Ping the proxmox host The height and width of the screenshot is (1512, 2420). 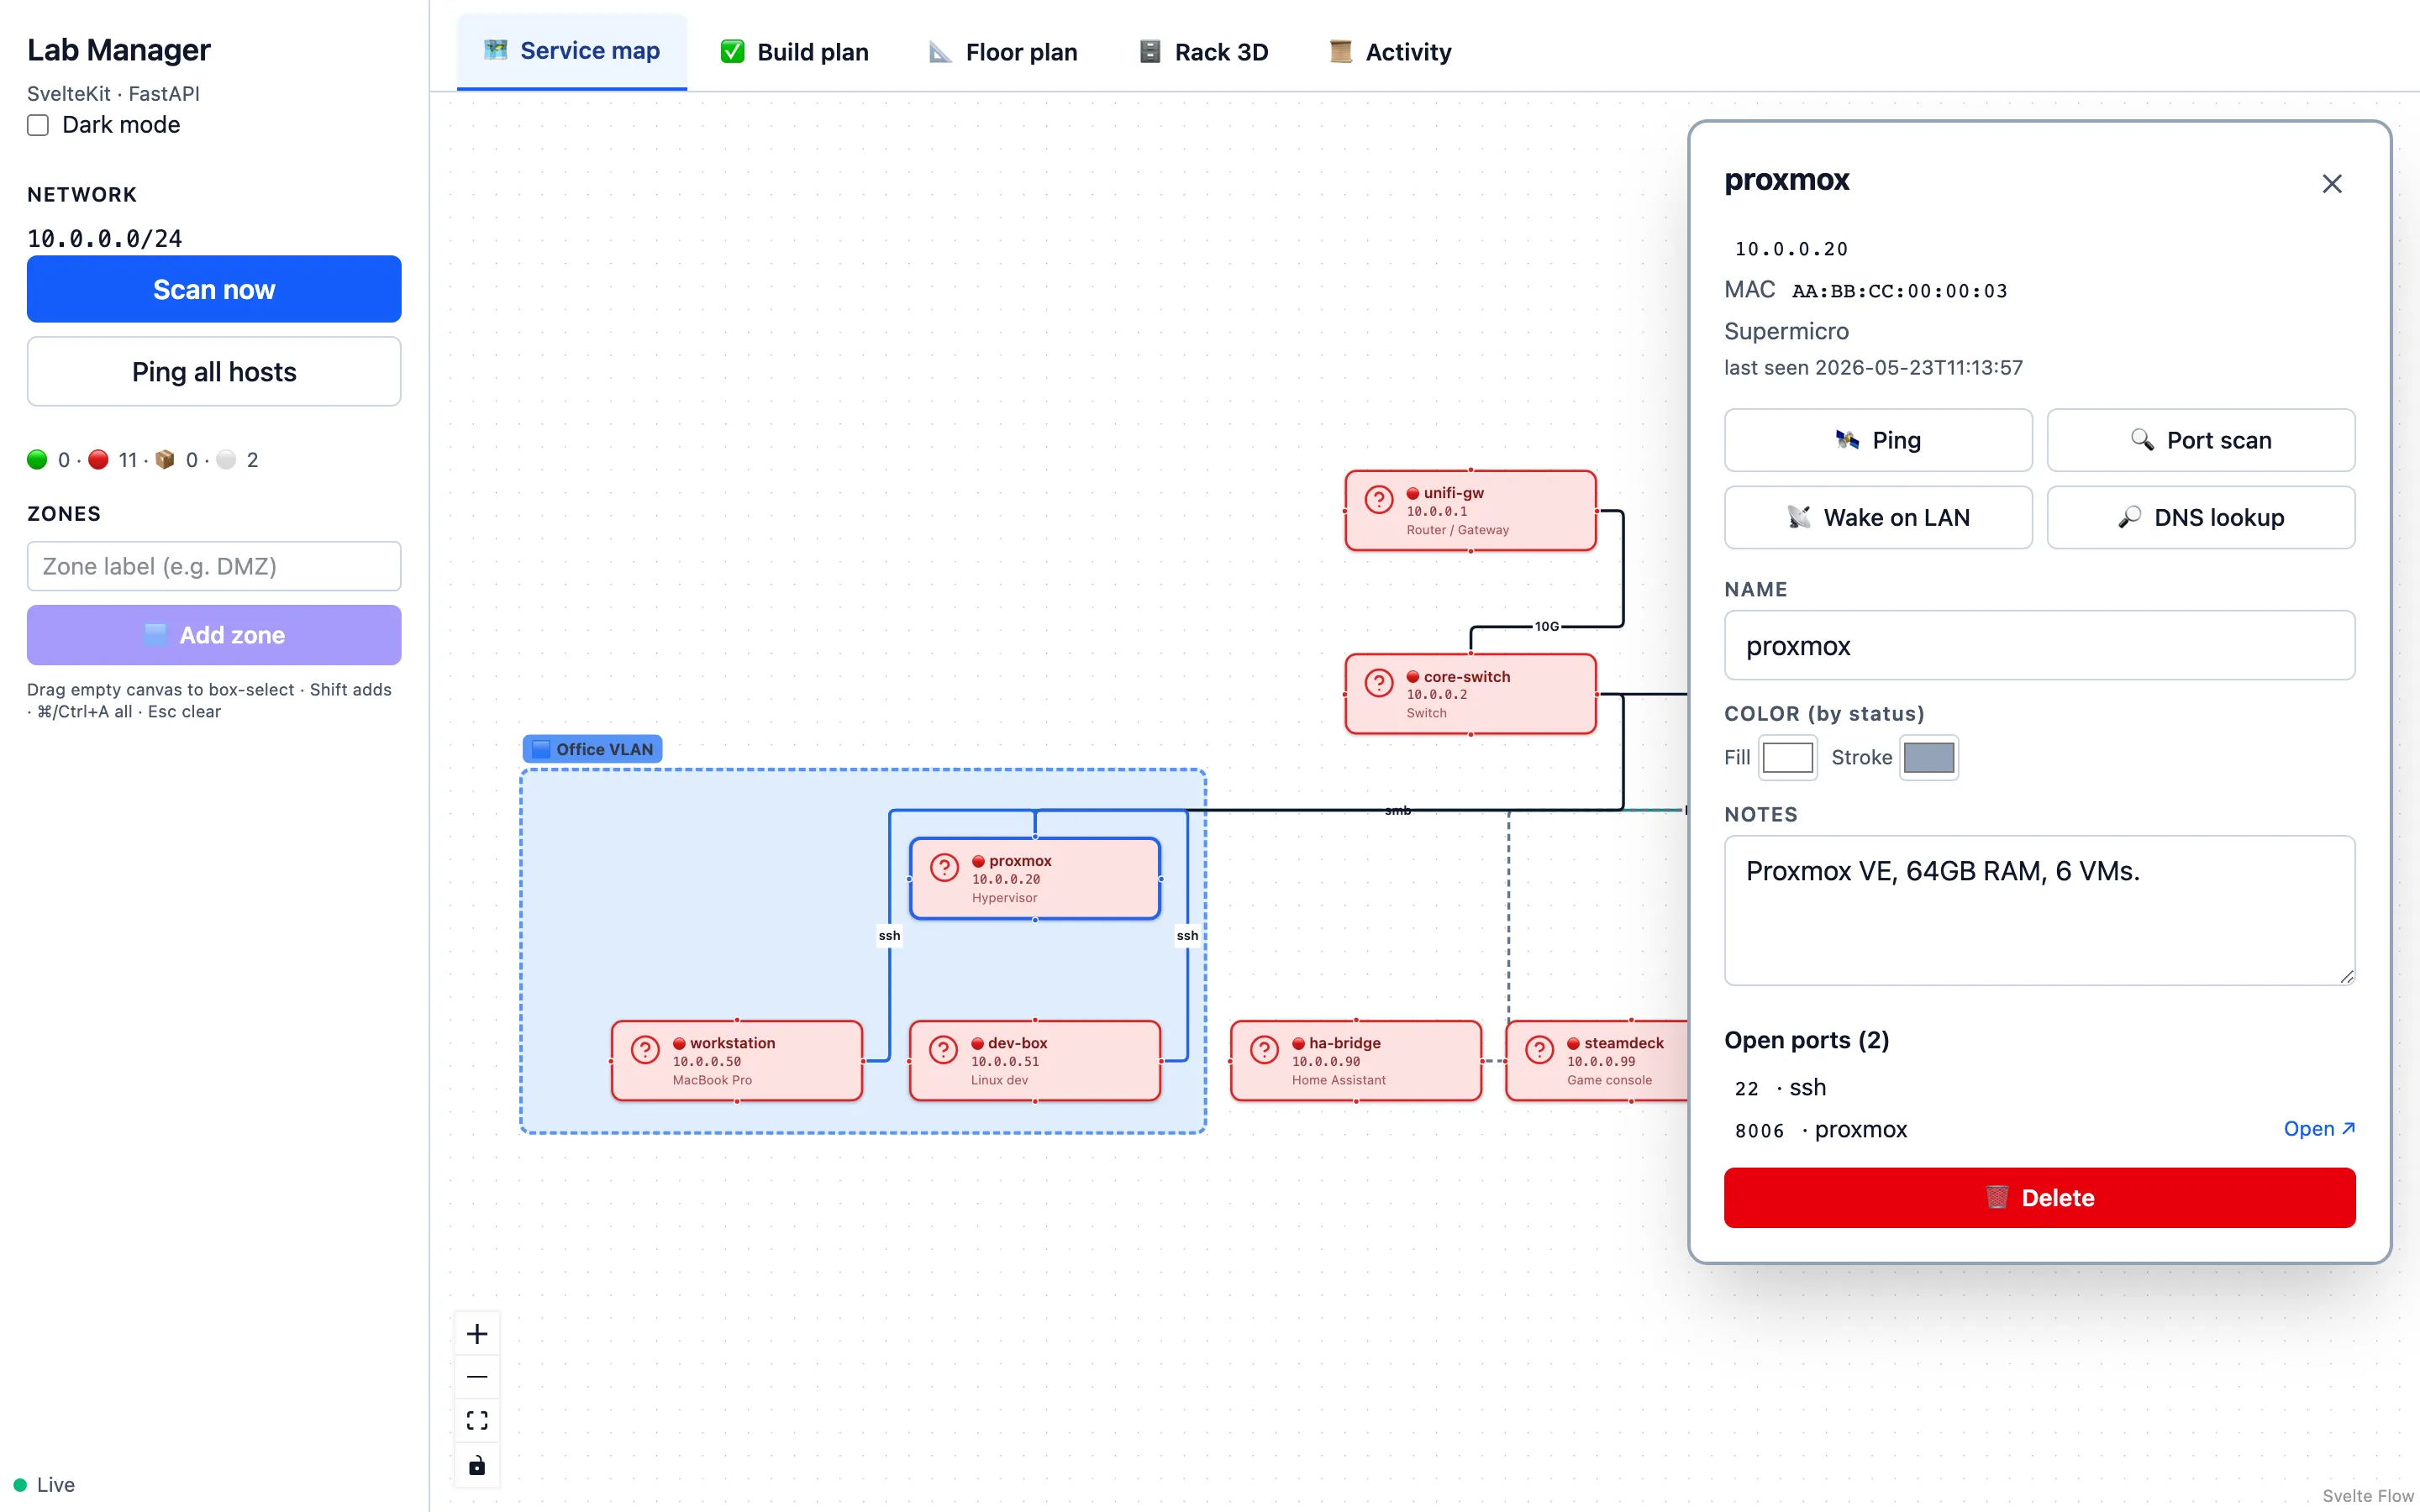pyautogui.click(x=1878, y=440)
